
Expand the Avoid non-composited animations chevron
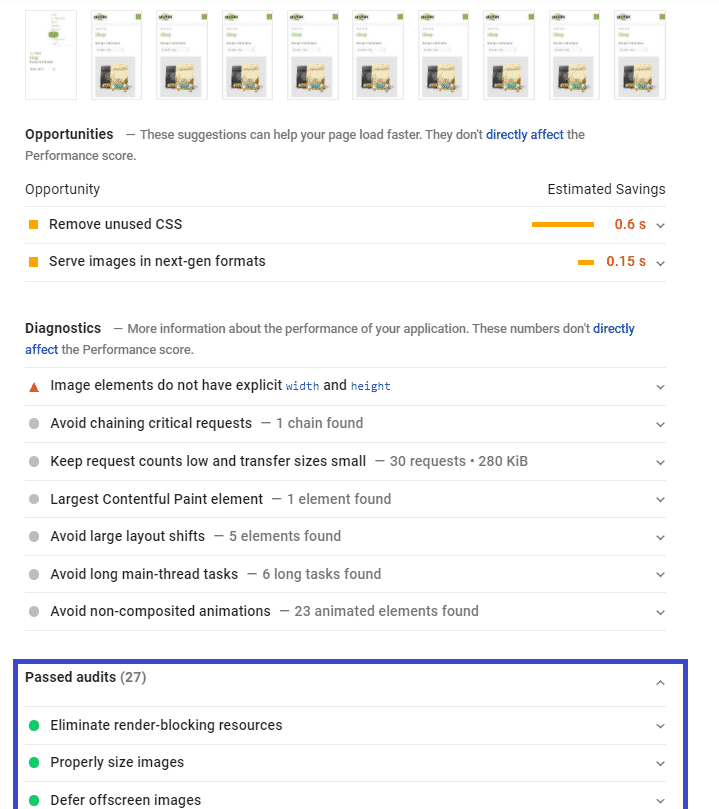pos(660,612)
